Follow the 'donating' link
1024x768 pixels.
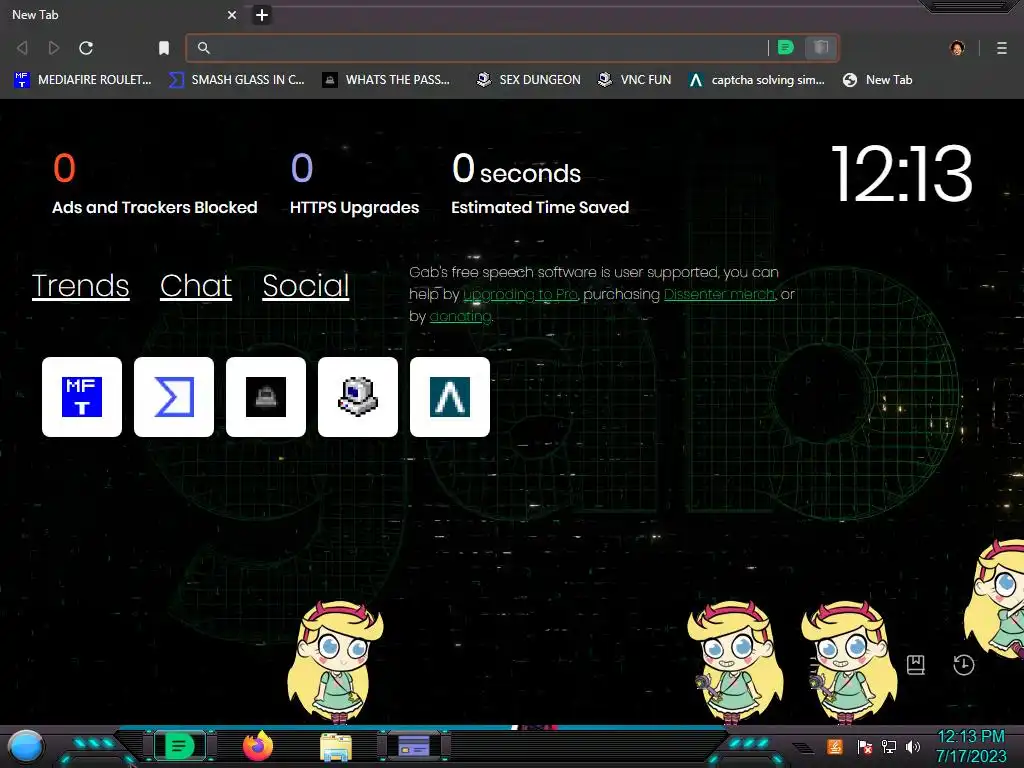point(460,317)
